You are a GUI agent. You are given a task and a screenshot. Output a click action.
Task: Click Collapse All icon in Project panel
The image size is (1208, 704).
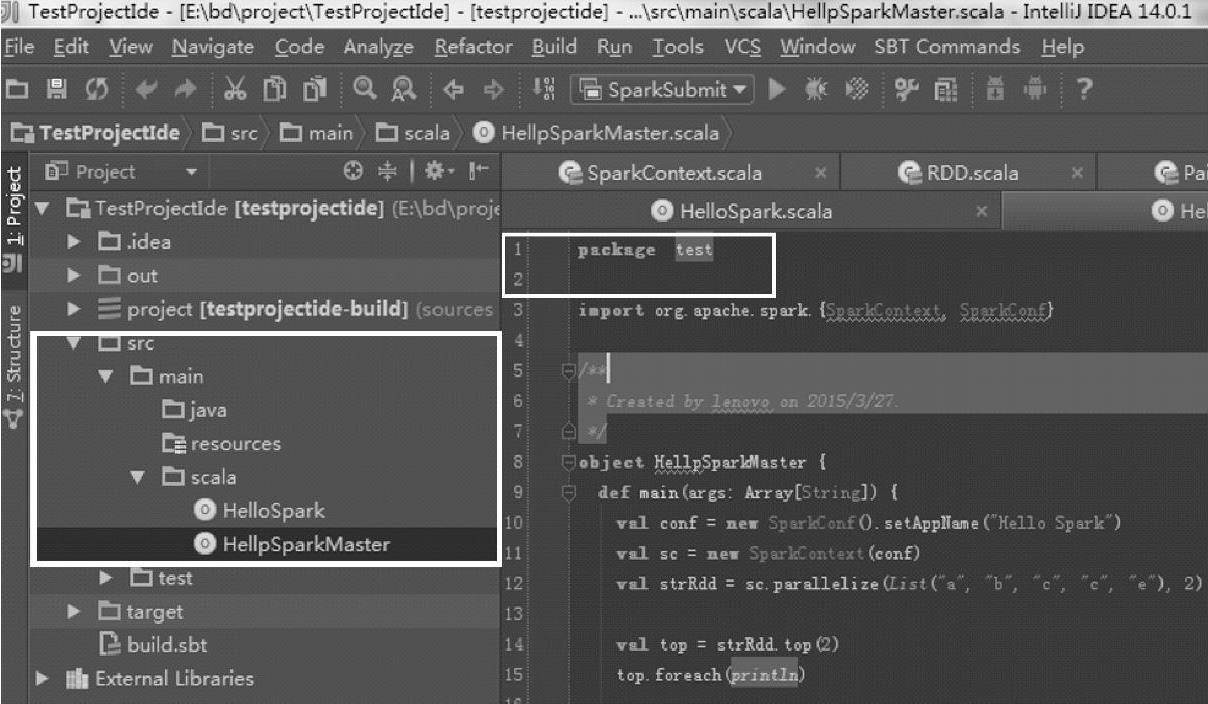387,172
